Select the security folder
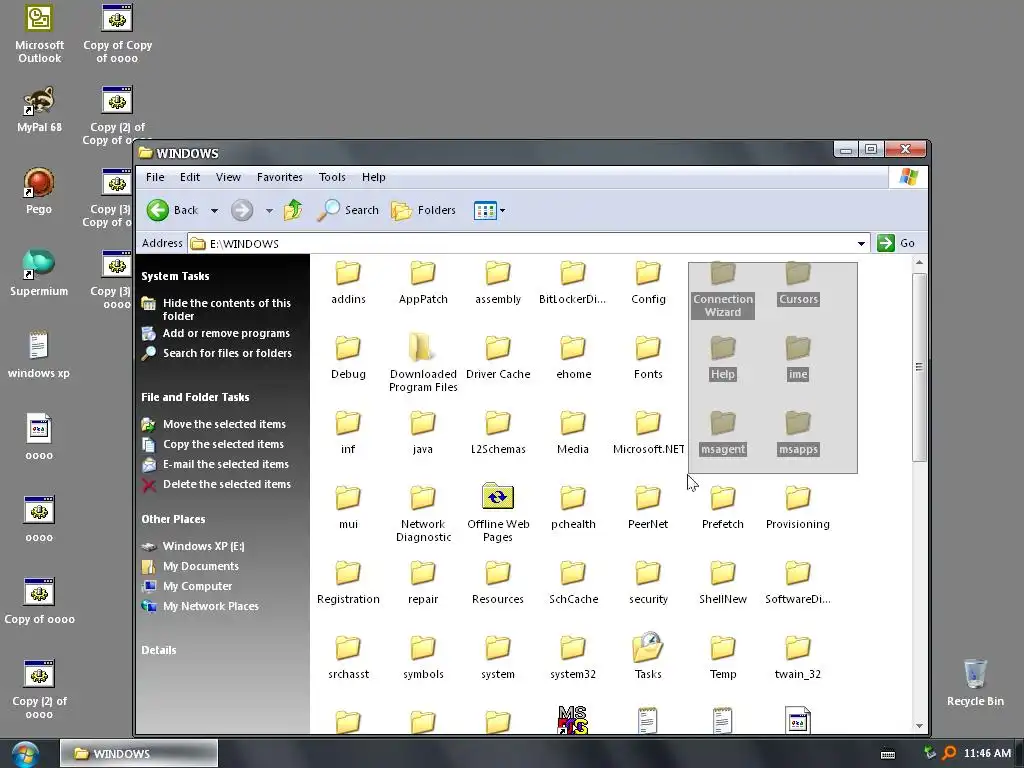 (648, 583)
